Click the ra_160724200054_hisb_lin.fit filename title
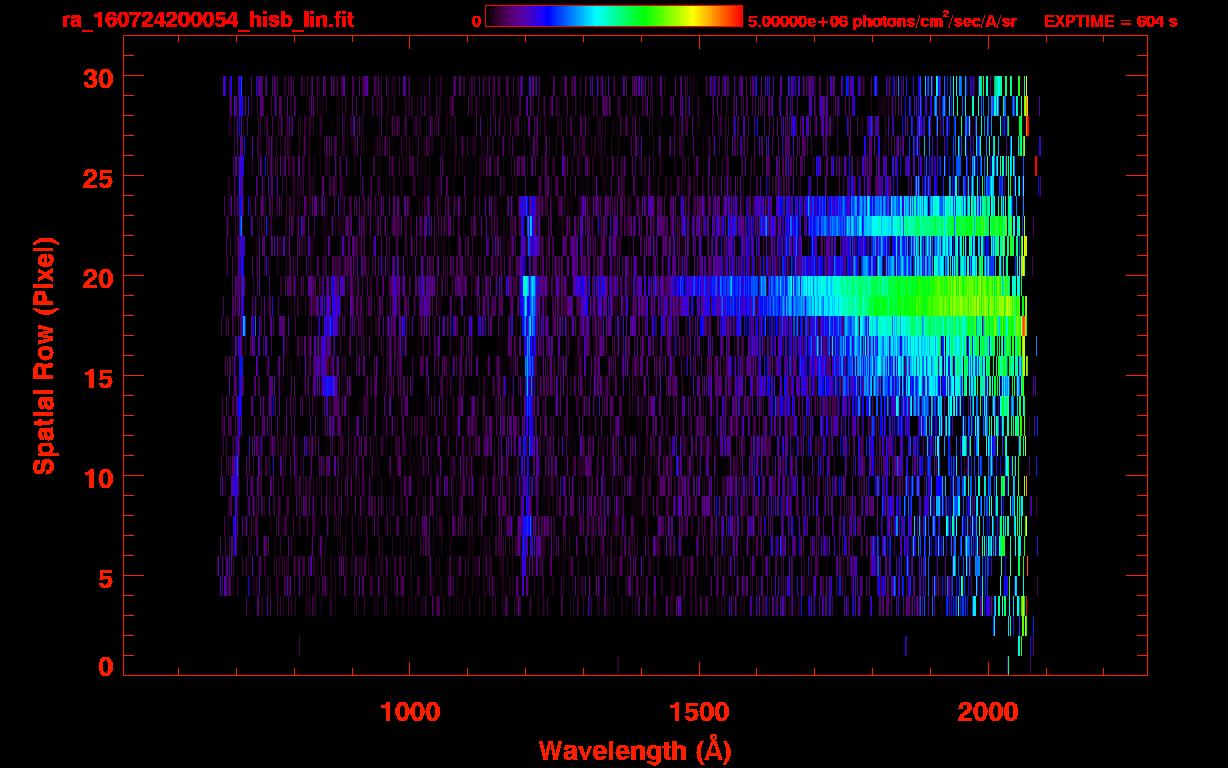1228x768 pixels. (x=207, y=20)
